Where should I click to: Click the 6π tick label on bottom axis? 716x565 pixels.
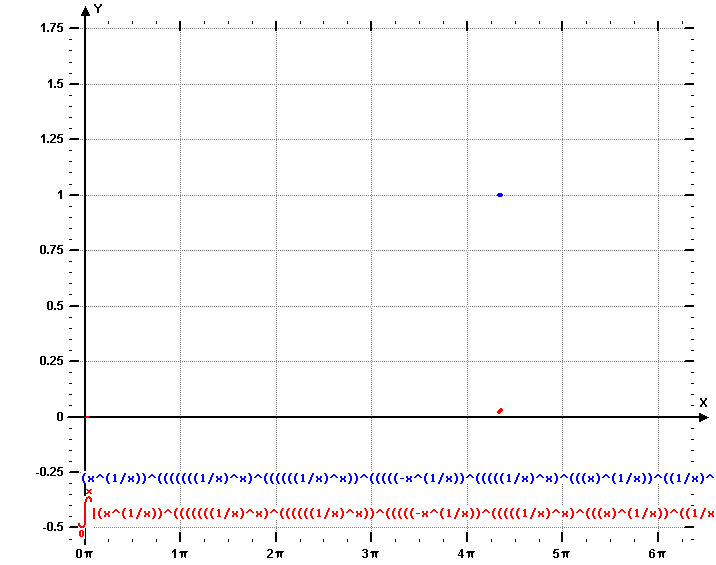[x=657, y=552]
